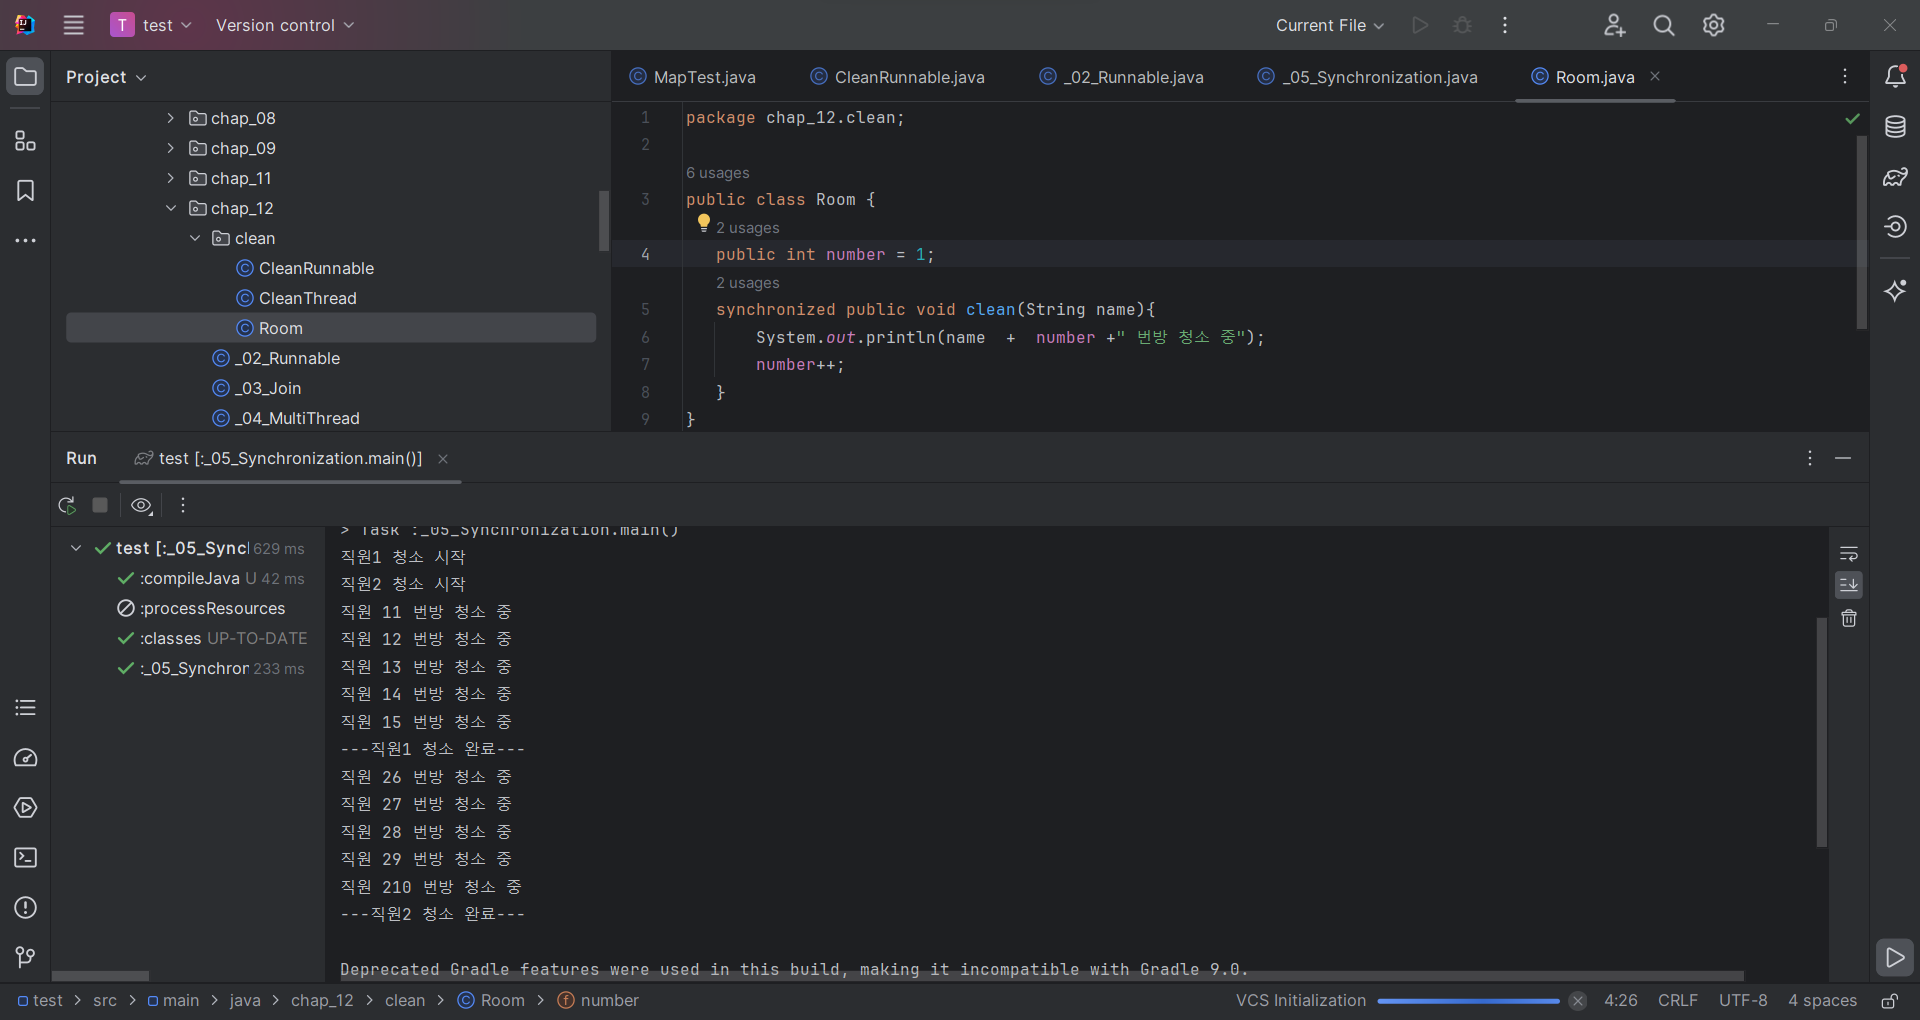
Task: Open IDE settings gear
Action: click(x=1714, y=25)
